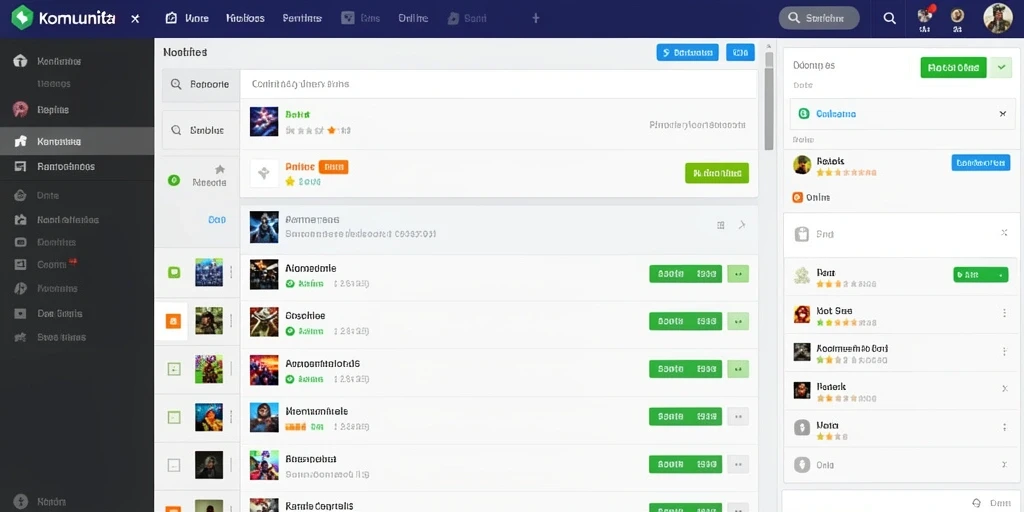Switch to the Nictices tab
The width and height of the screenshot is (1024, 512).
[246, 18]
